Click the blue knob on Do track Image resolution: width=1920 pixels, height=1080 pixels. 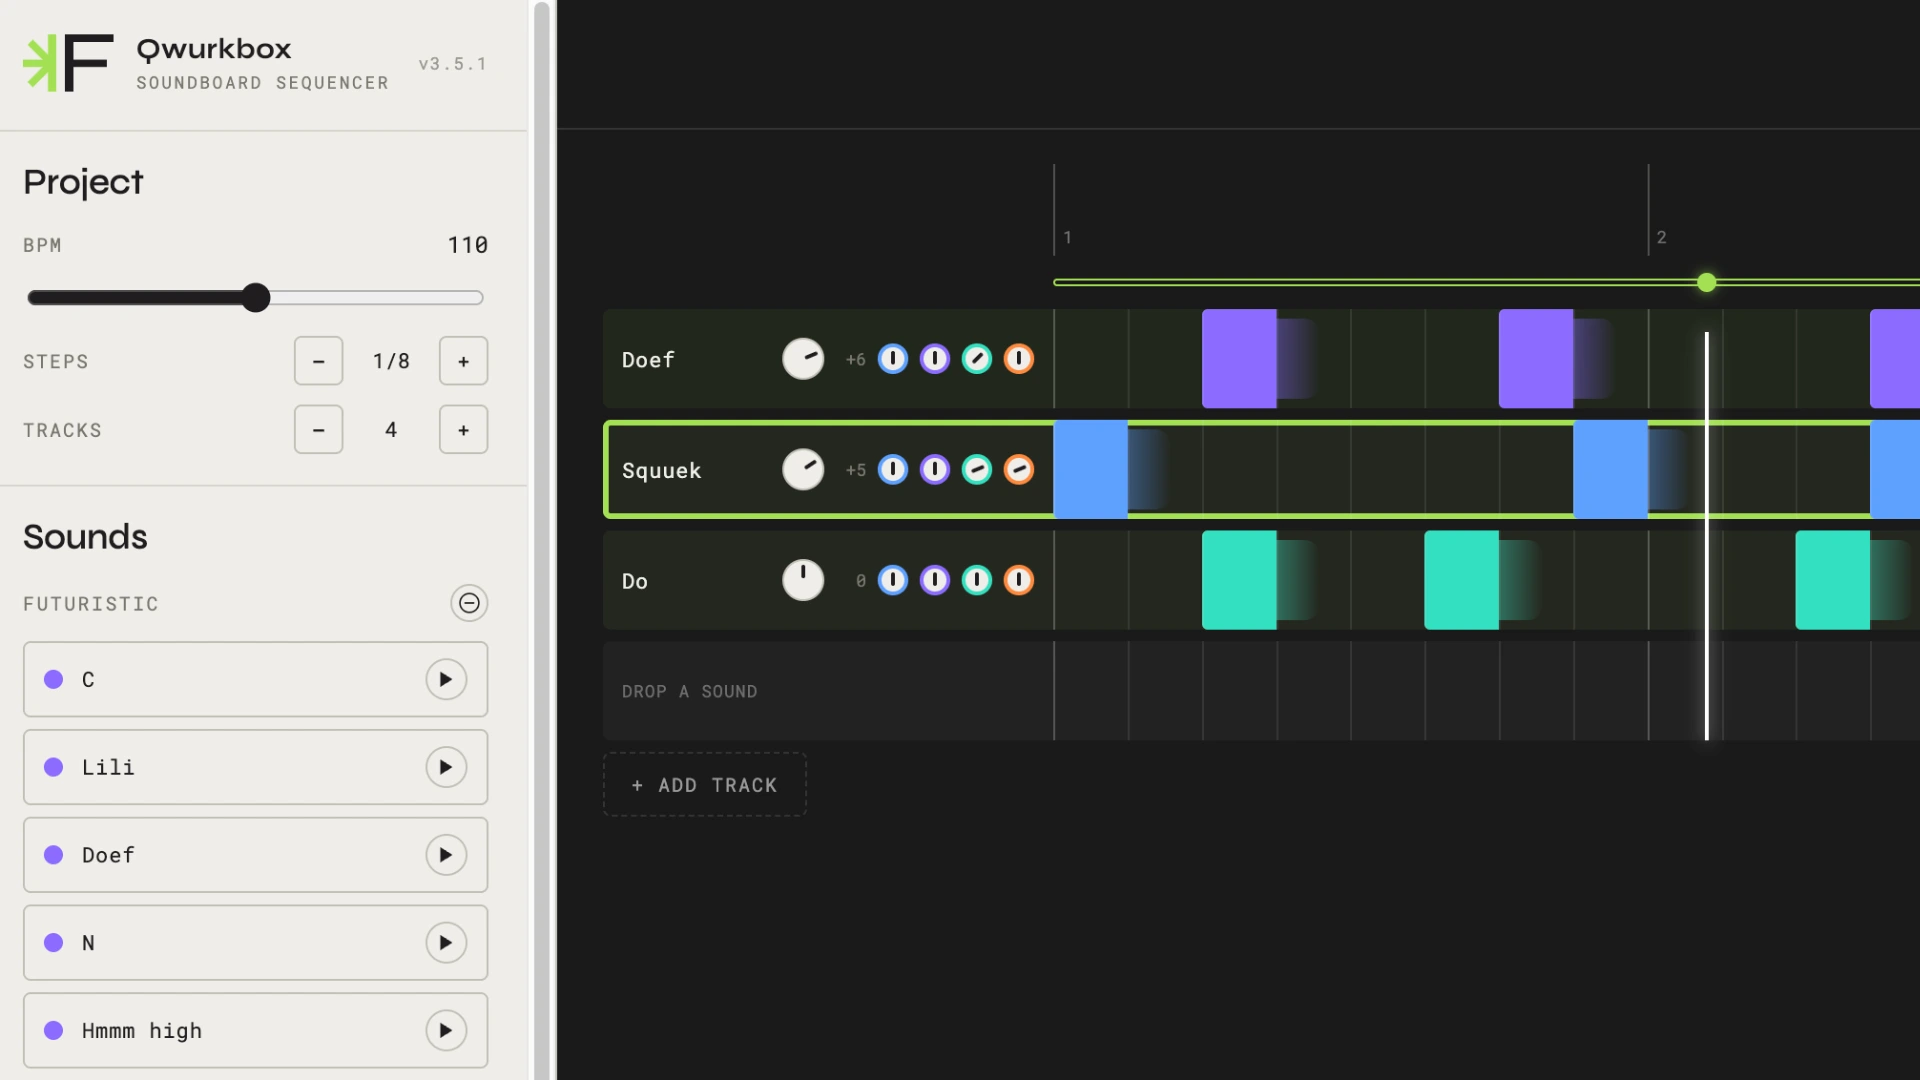tap(893, 580)
